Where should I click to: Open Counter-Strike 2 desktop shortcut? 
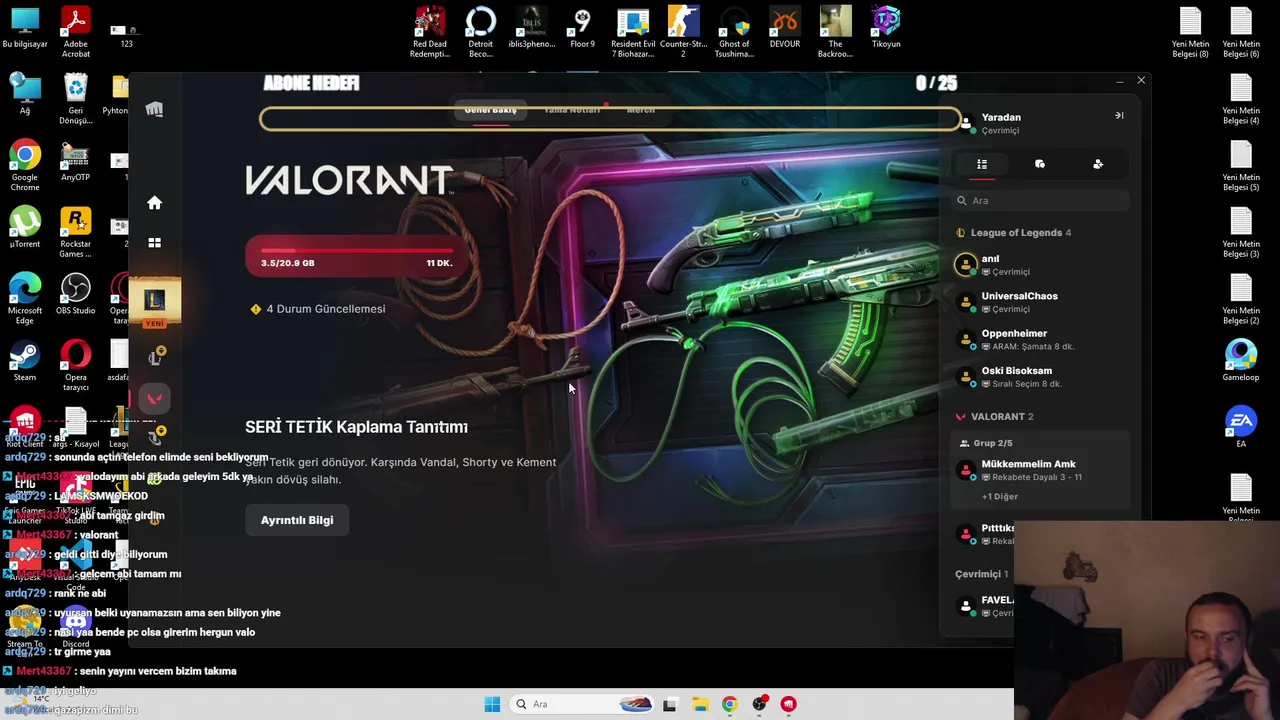(683, 32)
